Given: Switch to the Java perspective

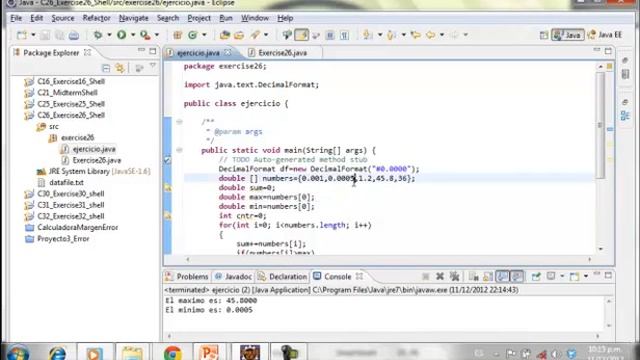Looking at the screenshot, I should click(x=567, y=35).
